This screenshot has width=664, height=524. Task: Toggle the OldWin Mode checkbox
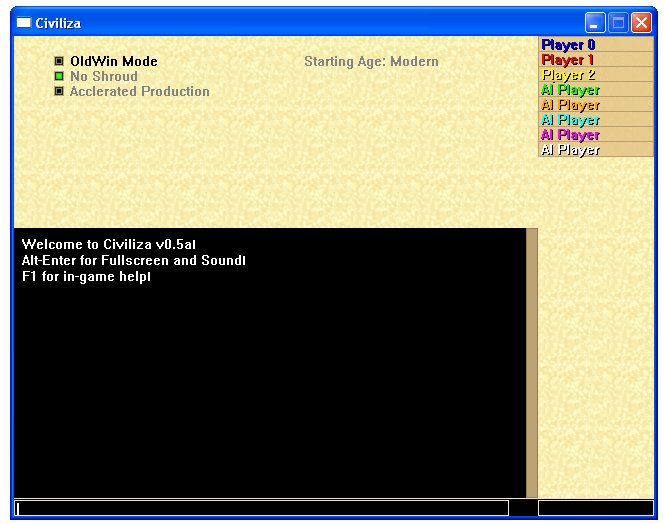(59, 62)
